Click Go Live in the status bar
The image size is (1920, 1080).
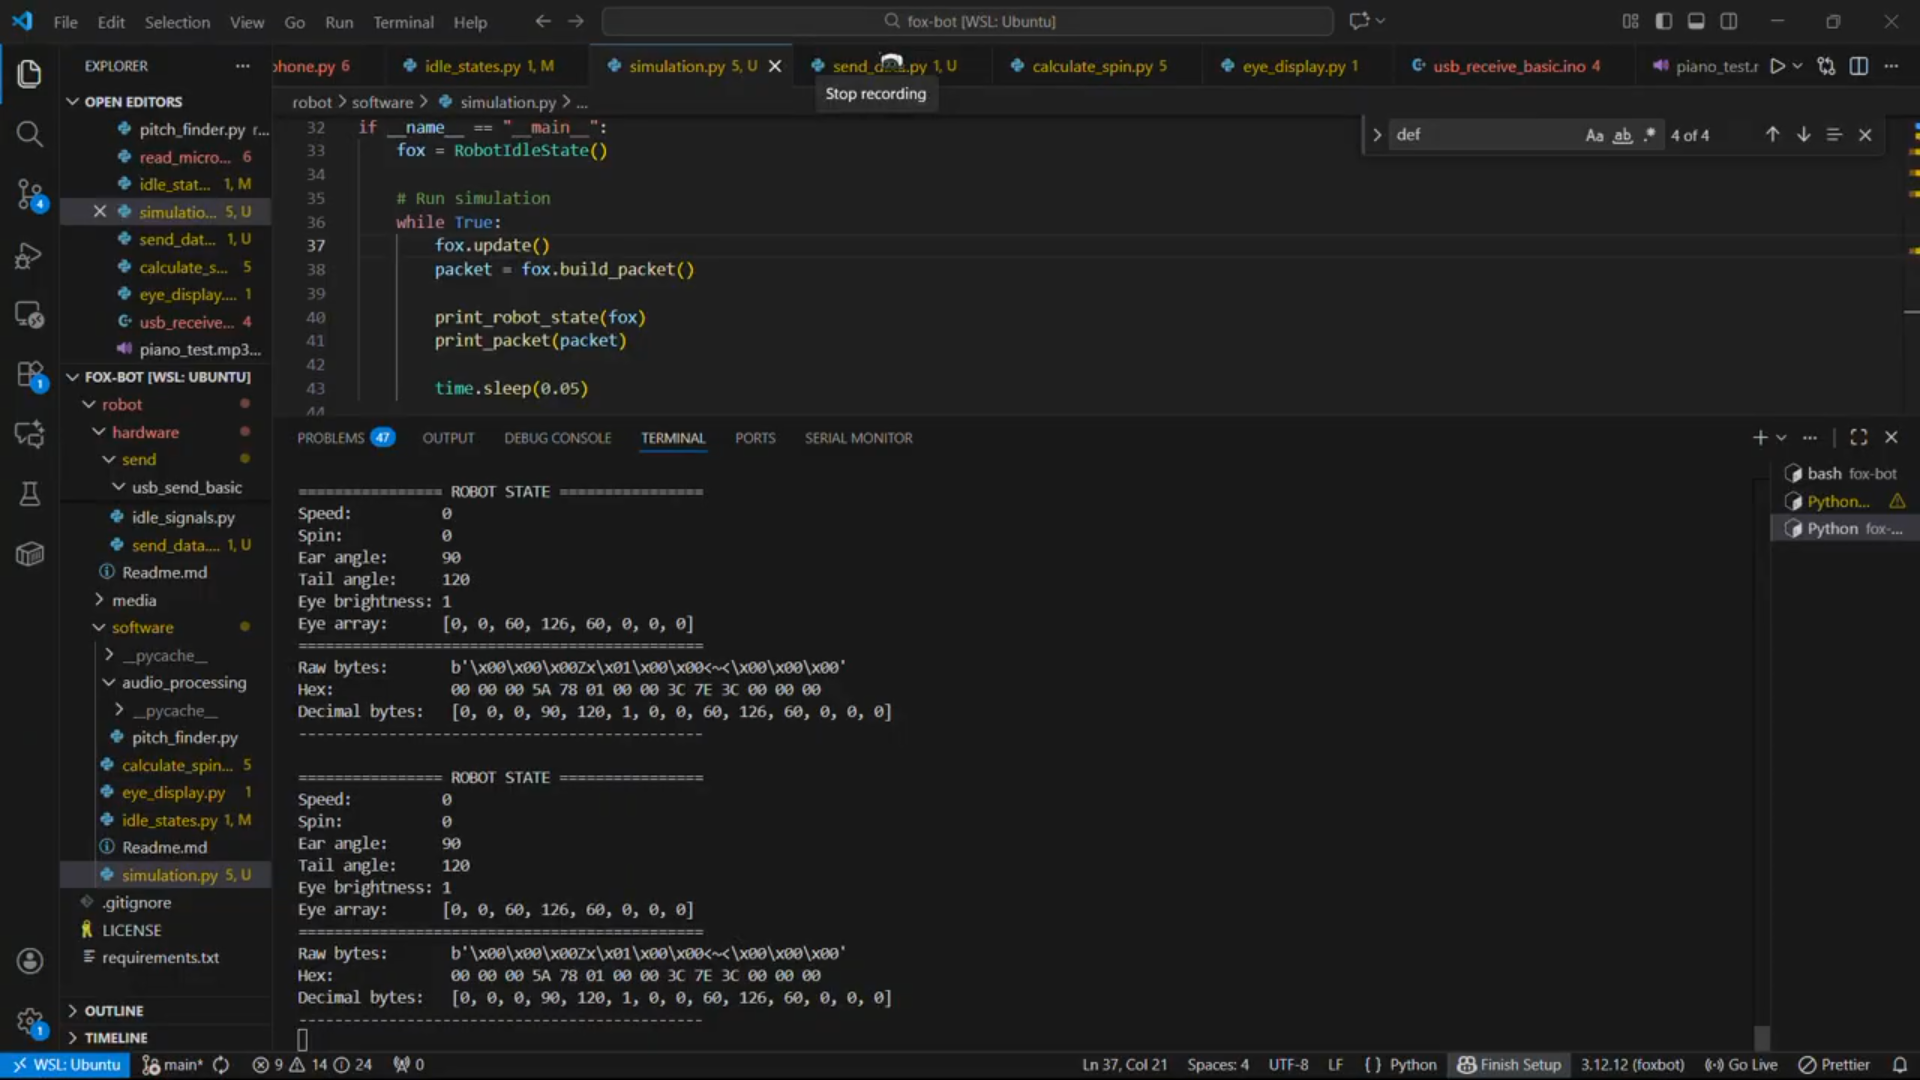click(x=1740, y=1064)
